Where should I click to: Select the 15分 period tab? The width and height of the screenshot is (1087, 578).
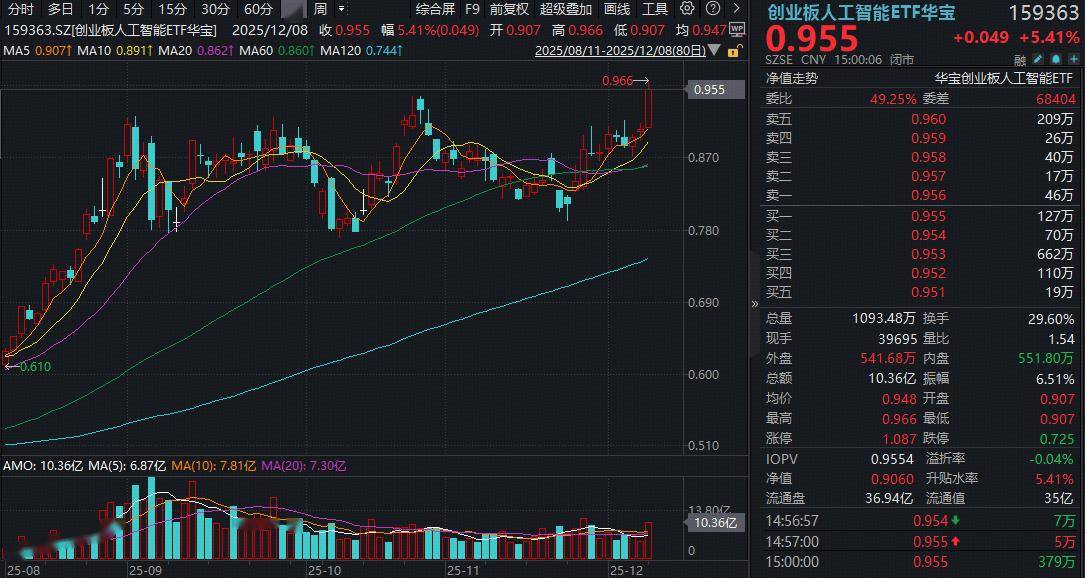coord(172,9)
